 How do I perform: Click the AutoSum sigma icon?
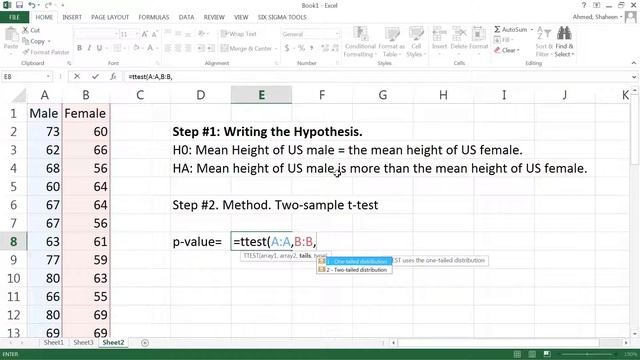pos(497,29)
